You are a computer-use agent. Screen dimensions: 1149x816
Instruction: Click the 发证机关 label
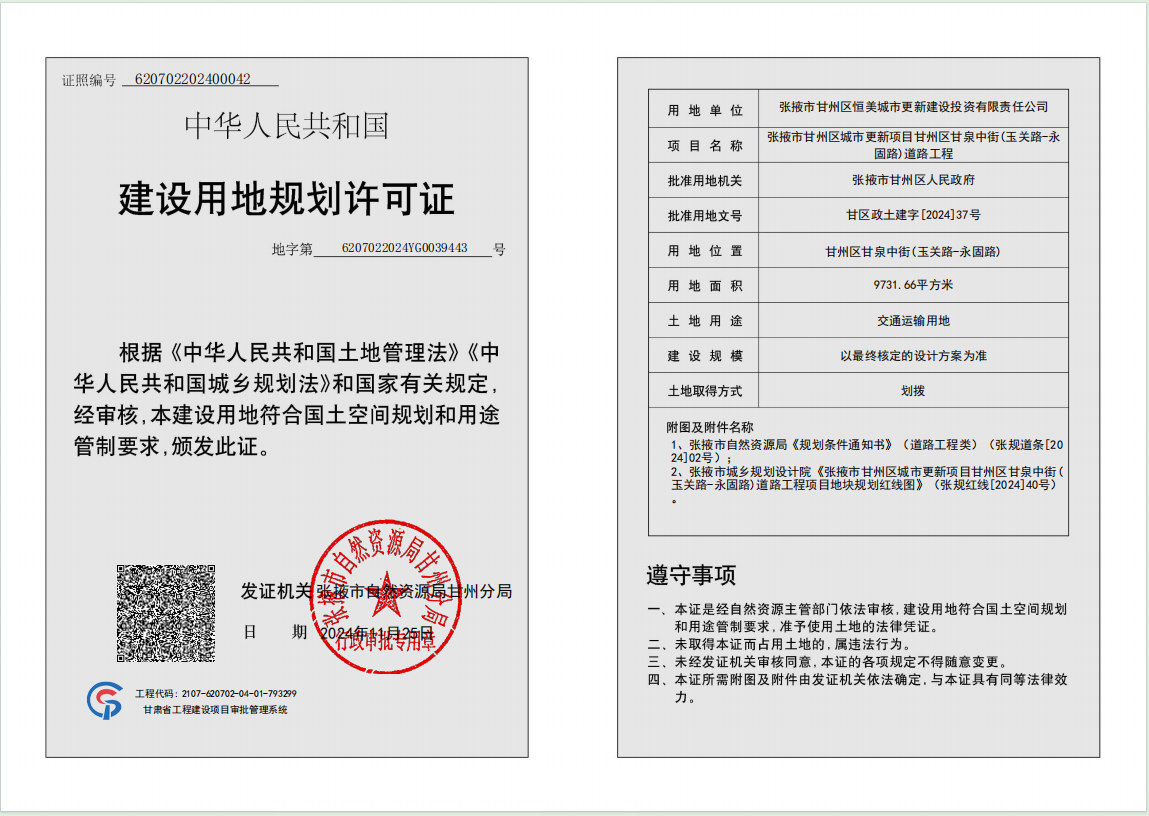277,591
